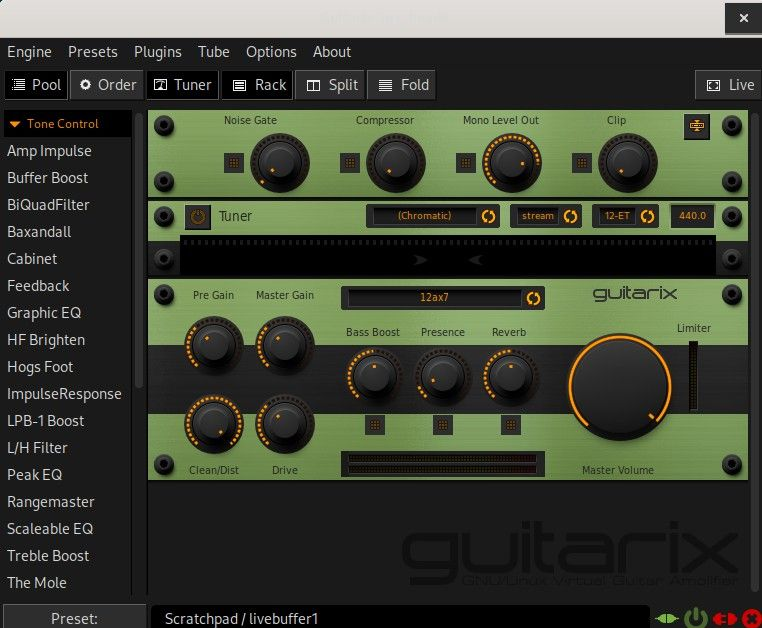Toggle the Mono Level Out switch
766x628 pixels.
coord(466,163)
